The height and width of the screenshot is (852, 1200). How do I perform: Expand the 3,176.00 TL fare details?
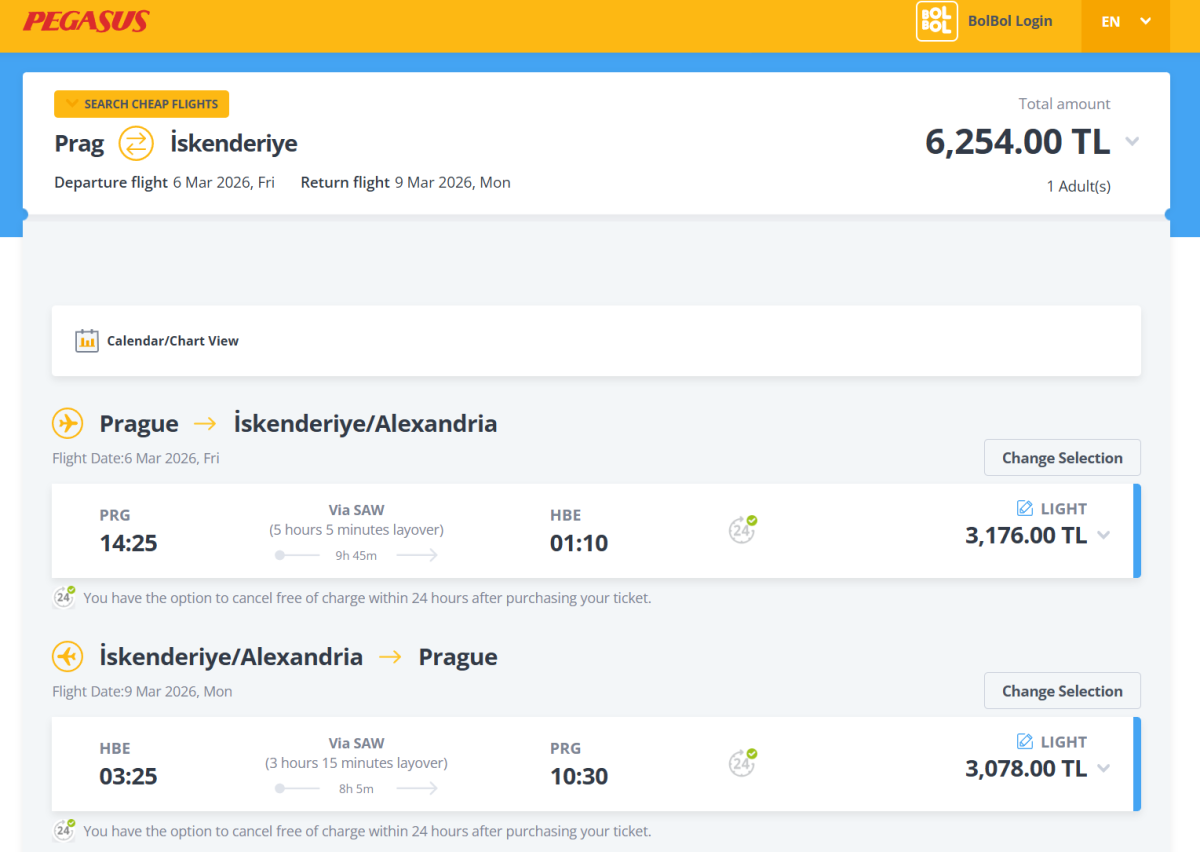(1103, 535)
